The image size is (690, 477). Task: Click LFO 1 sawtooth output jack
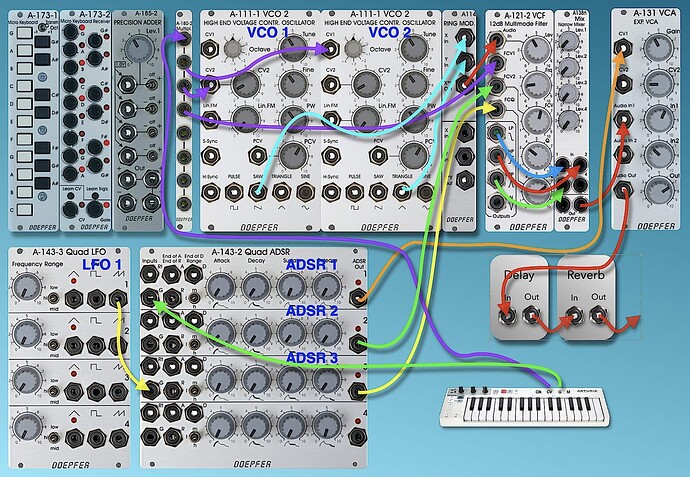click(x=118, y=299)
